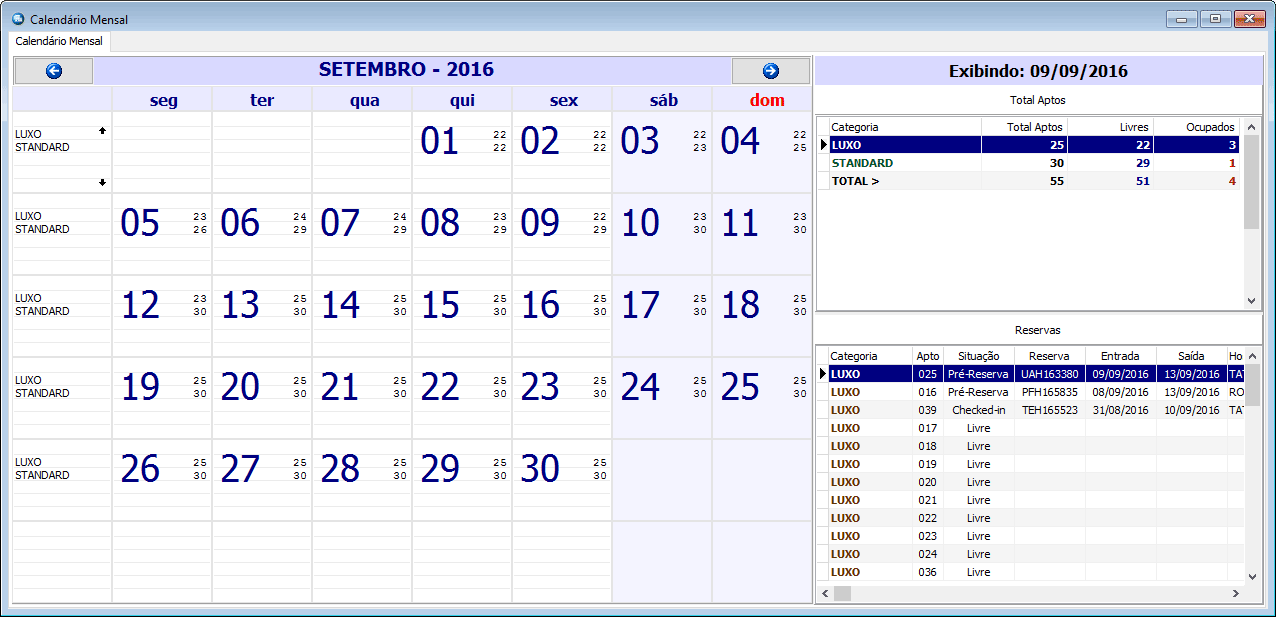Click the Livre status of apto 019

(979, 464)
